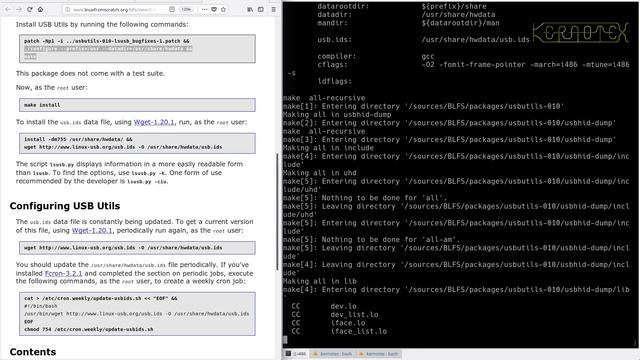Follow the Fcron-3.2.1 link
This screenshot has height=360, width=640.
coord(63,273)
